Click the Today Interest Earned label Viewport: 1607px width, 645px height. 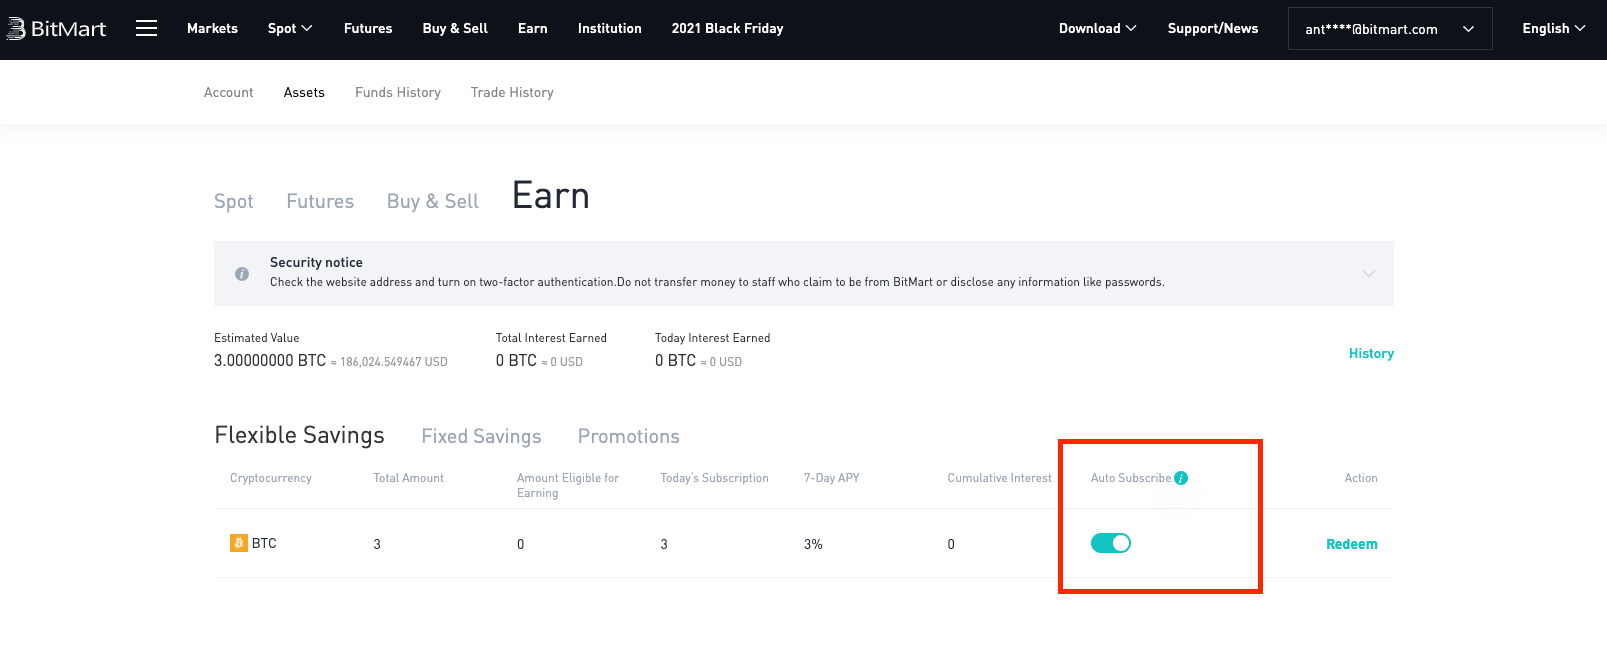tap(712, 338)
